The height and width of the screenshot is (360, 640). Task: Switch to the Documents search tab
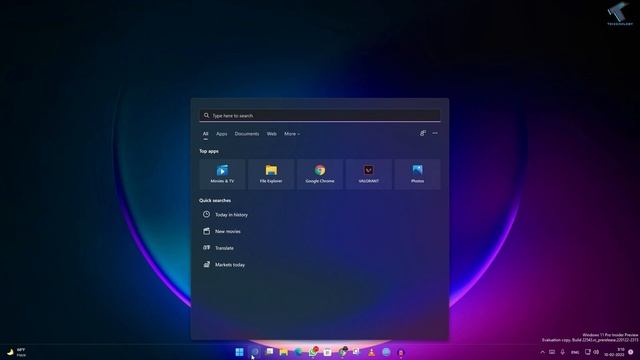point(247,134)
